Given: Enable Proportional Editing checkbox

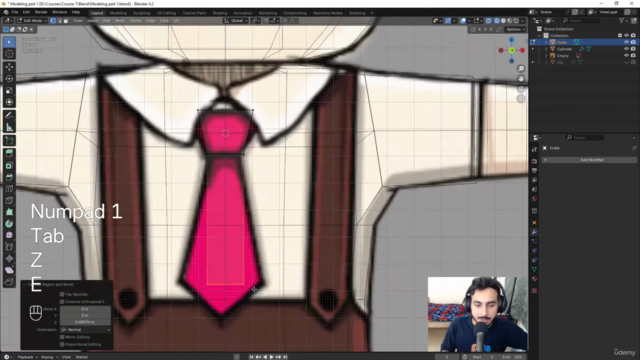Looking at the screenshot, I should pyautogui.click(x=62, y=344).
